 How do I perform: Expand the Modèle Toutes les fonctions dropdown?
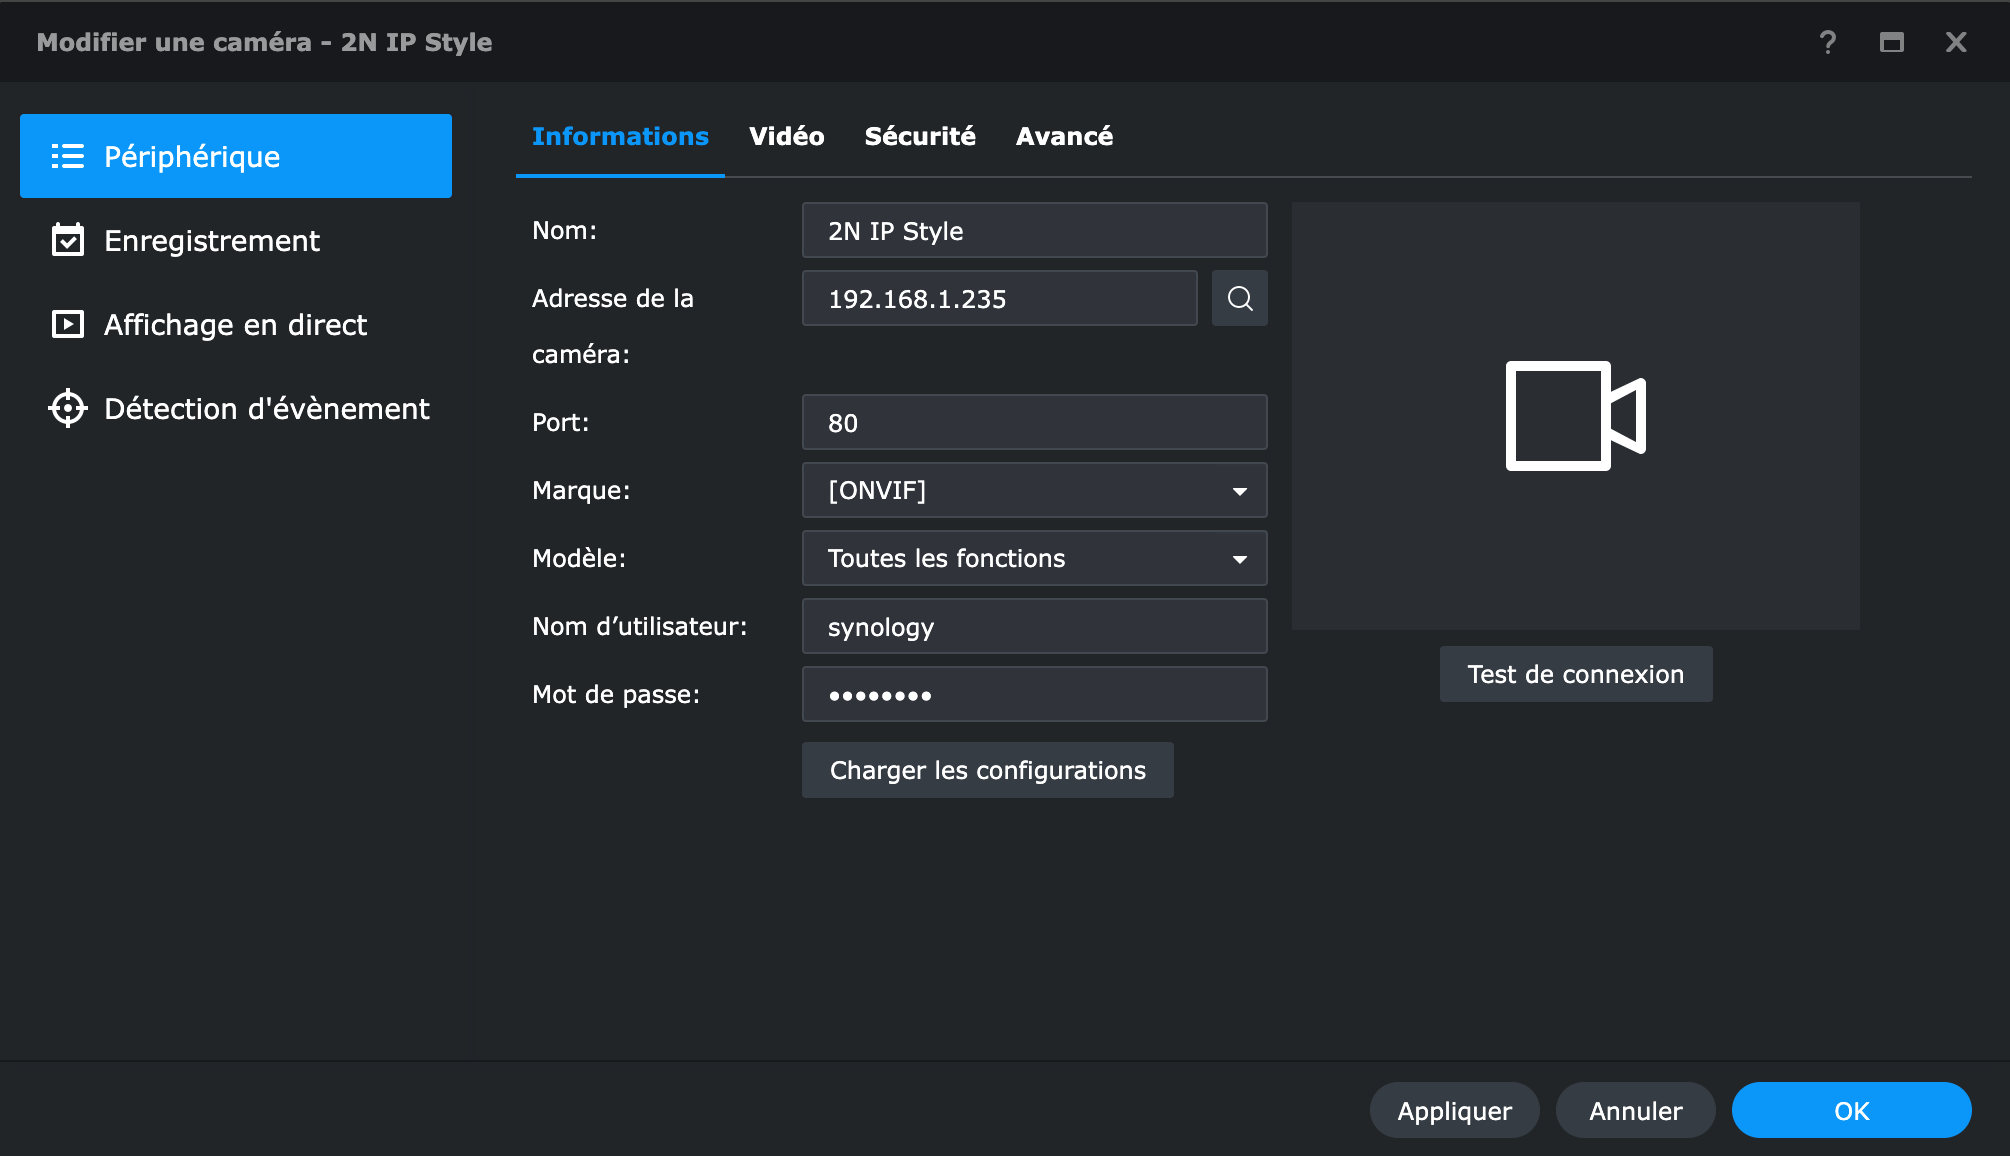pos(1035,558)
